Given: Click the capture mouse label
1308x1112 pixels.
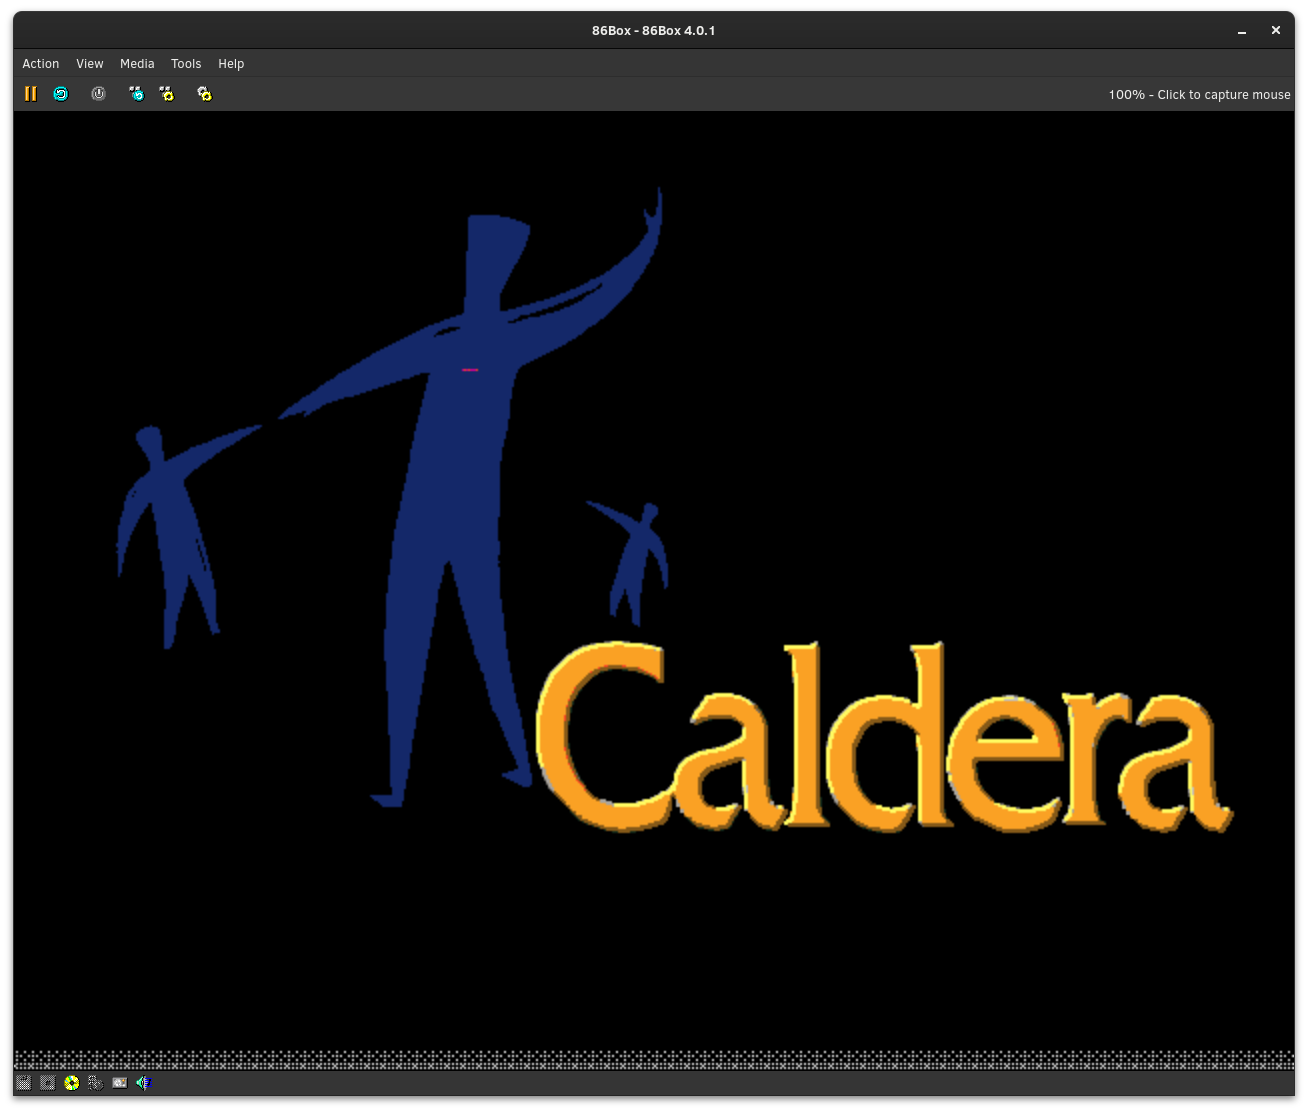Looking at the screenshot, I should pyautogui.click(x=1198, y=94).
